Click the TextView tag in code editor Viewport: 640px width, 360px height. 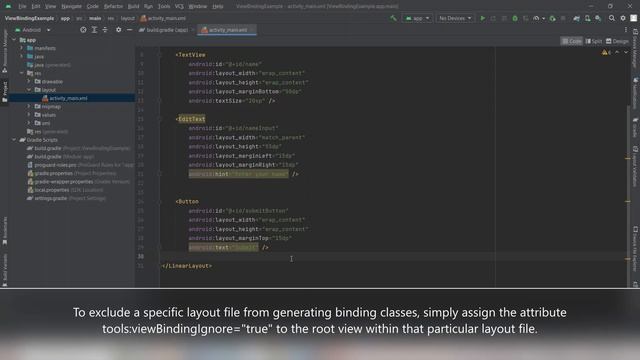(191, 55)
